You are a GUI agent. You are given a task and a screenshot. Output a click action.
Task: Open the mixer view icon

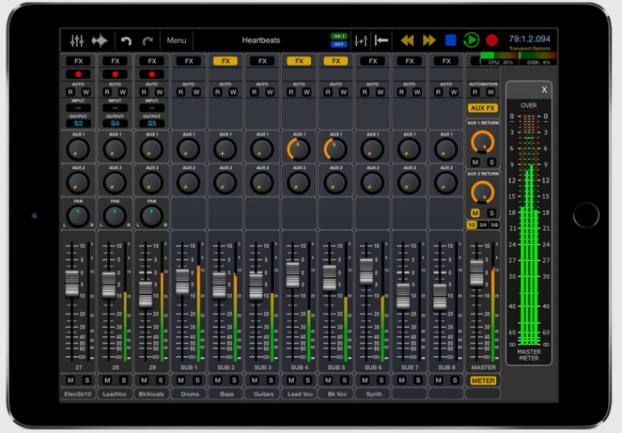pyautogui.click(x=78, y=40)
